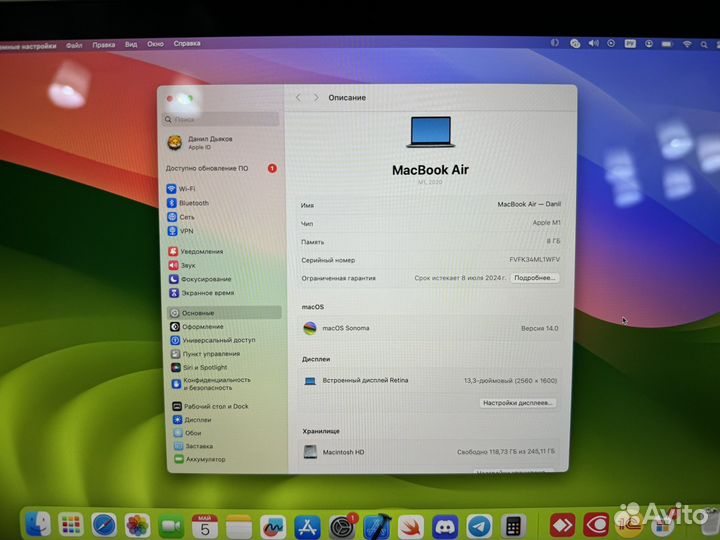Image resolution: width=720 pixels, height=540 pixels.
Task: Open Apple ID profile Данил Дьяков
Action: pyautogui.click(x=200, y=142)
